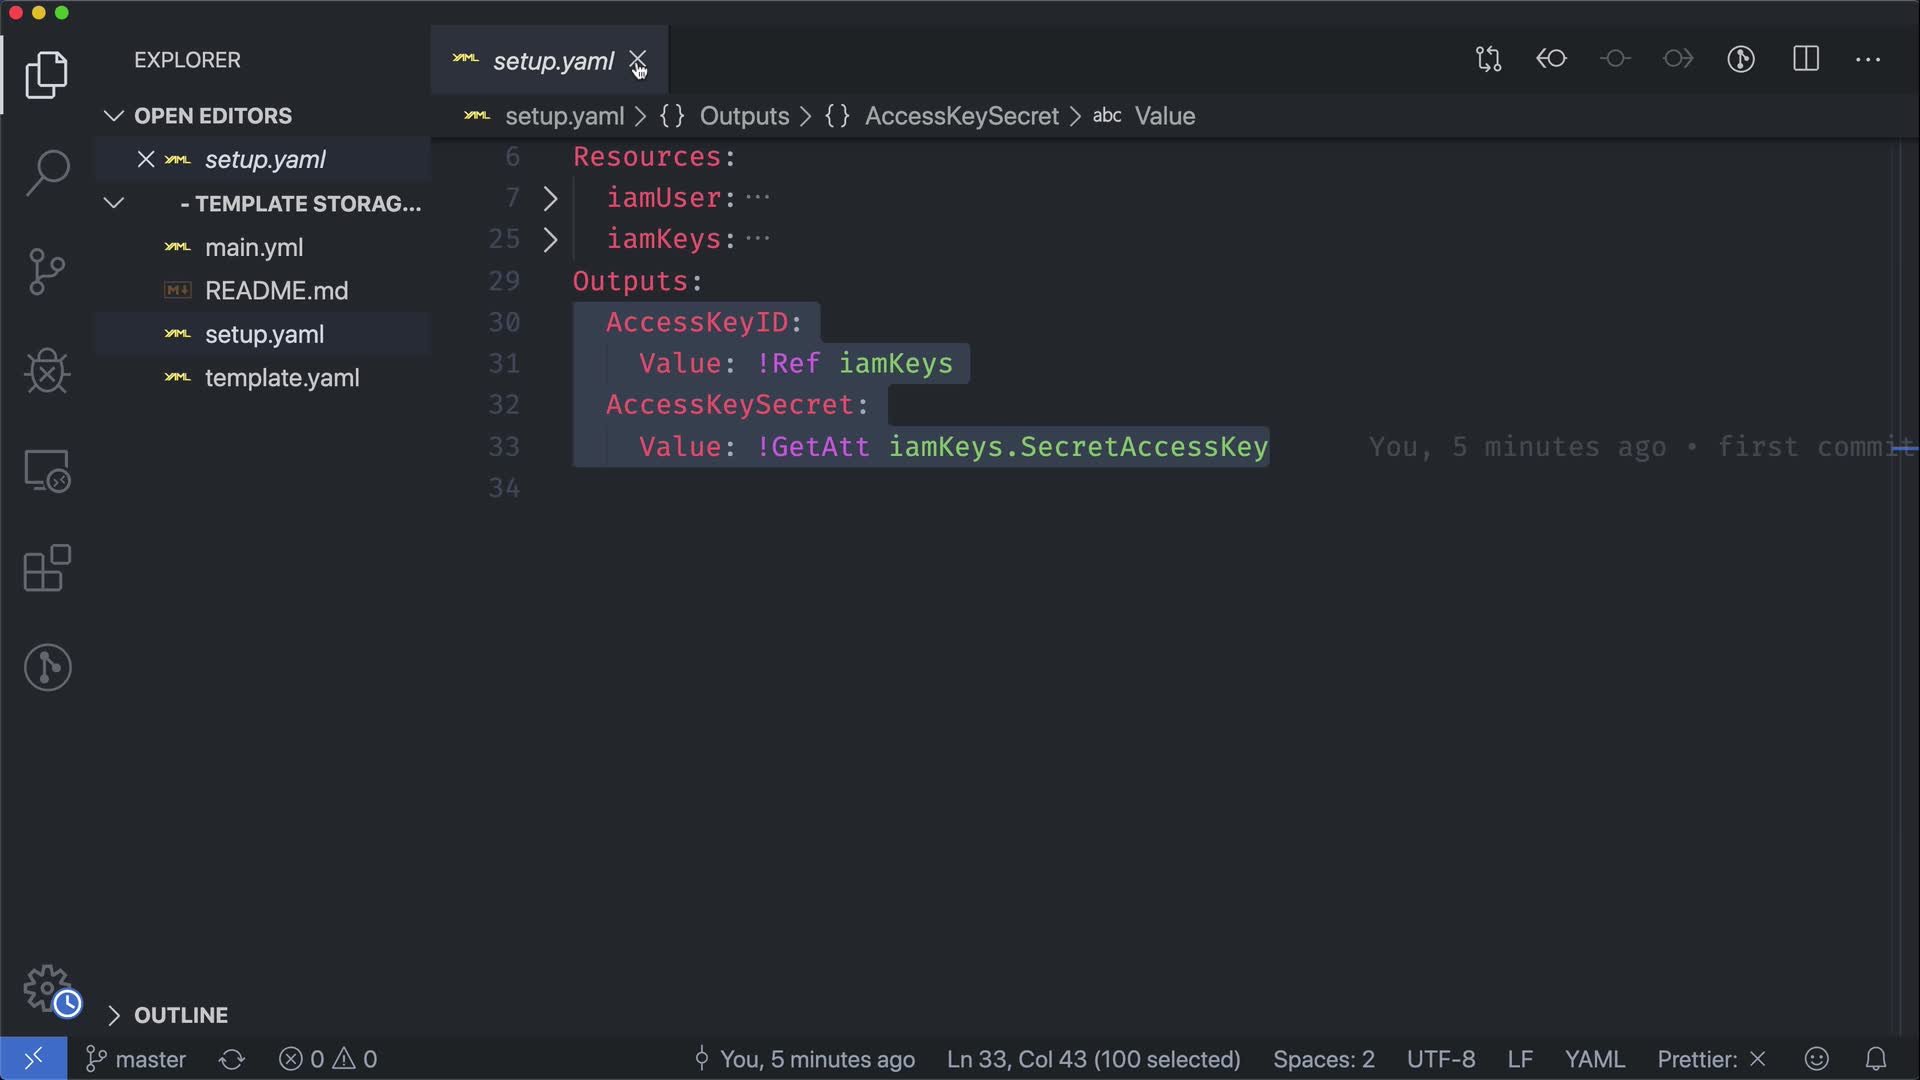This screenshot has height=1080, width=1920.
Task: Collapse Open Editors section
Action: point(212,116)
